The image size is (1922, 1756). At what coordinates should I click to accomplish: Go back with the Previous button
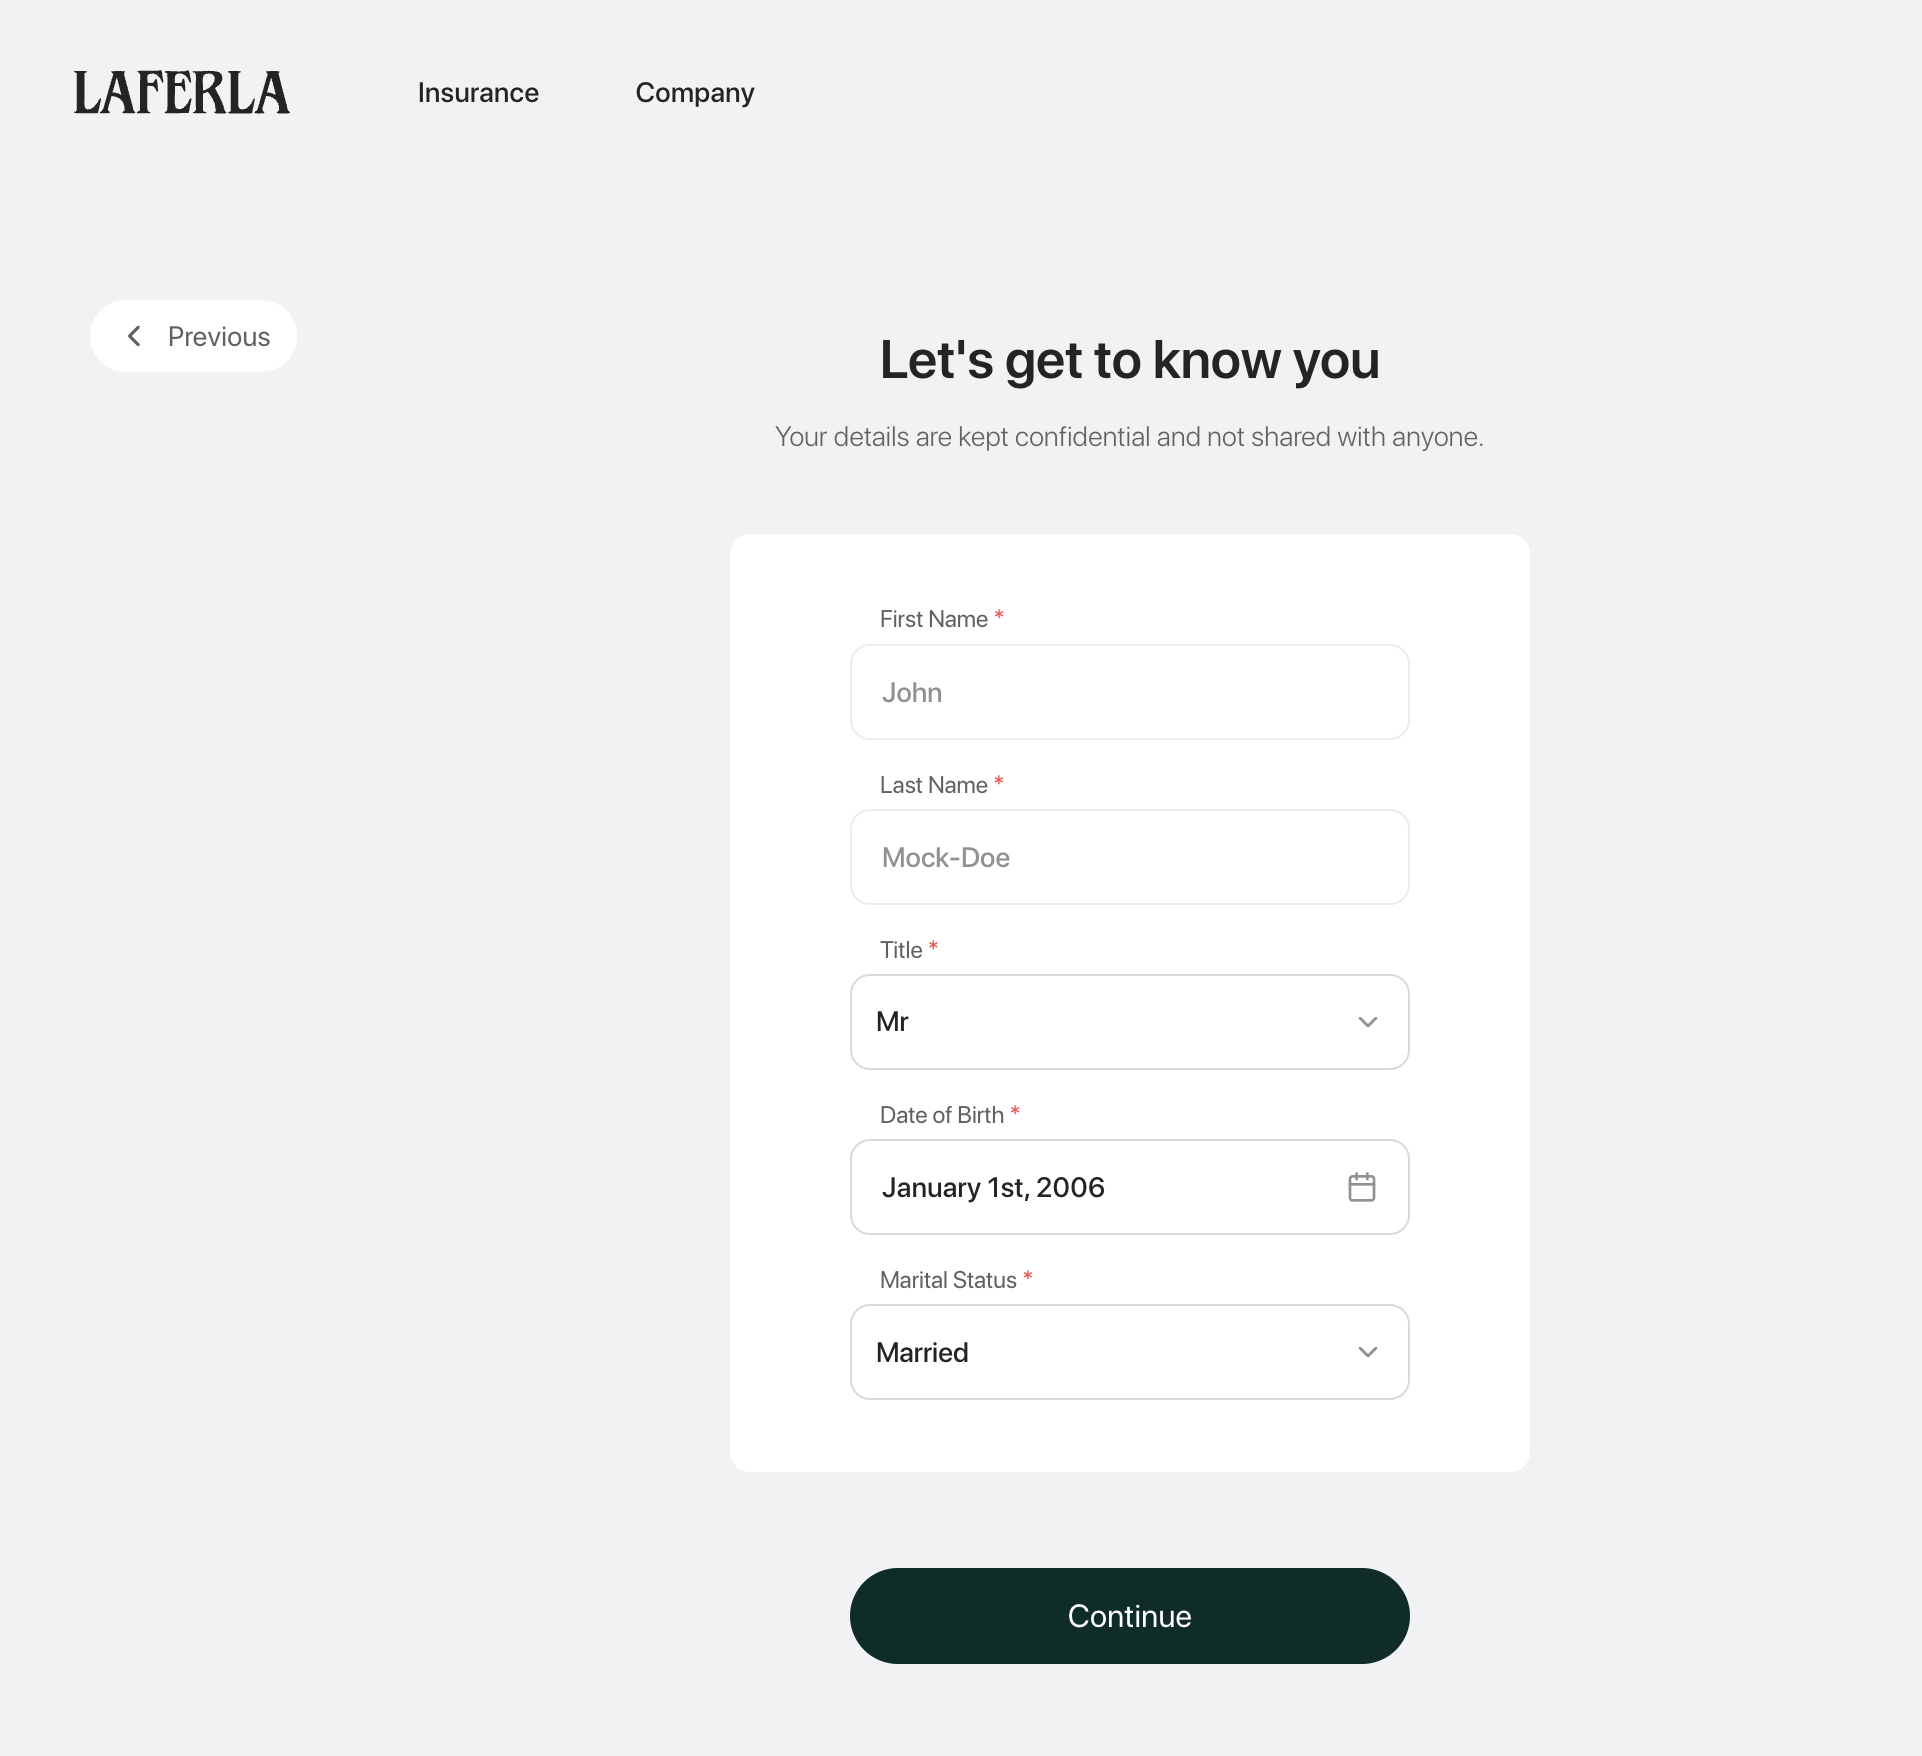pyautogui.click(x=194, y=336)
